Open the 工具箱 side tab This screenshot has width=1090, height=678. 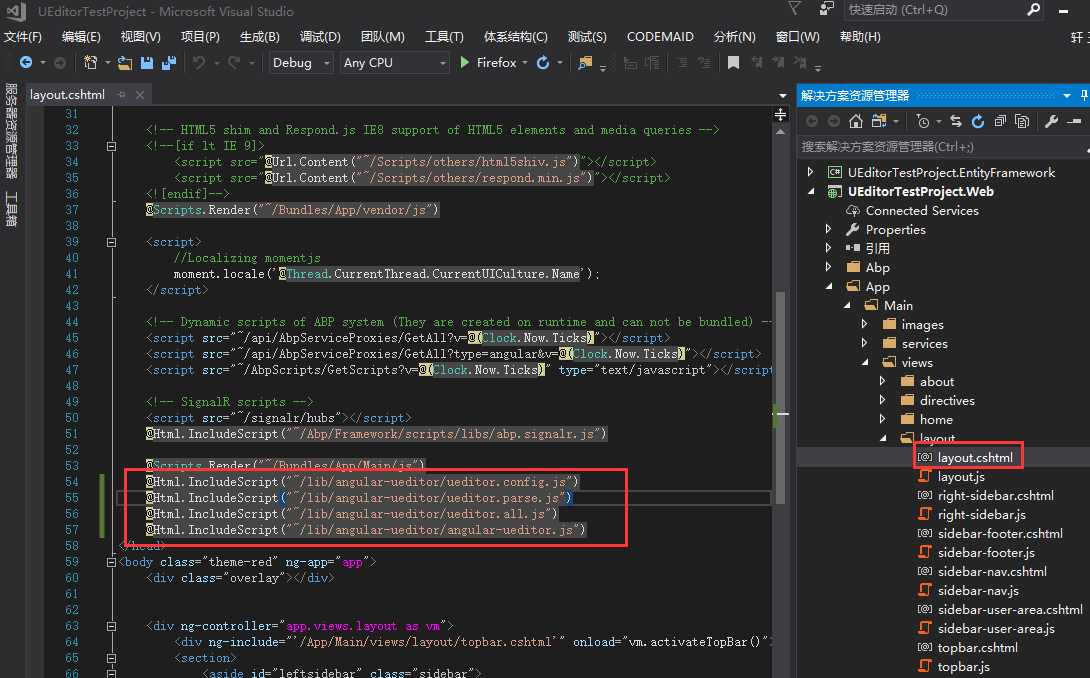pos(11,209)
